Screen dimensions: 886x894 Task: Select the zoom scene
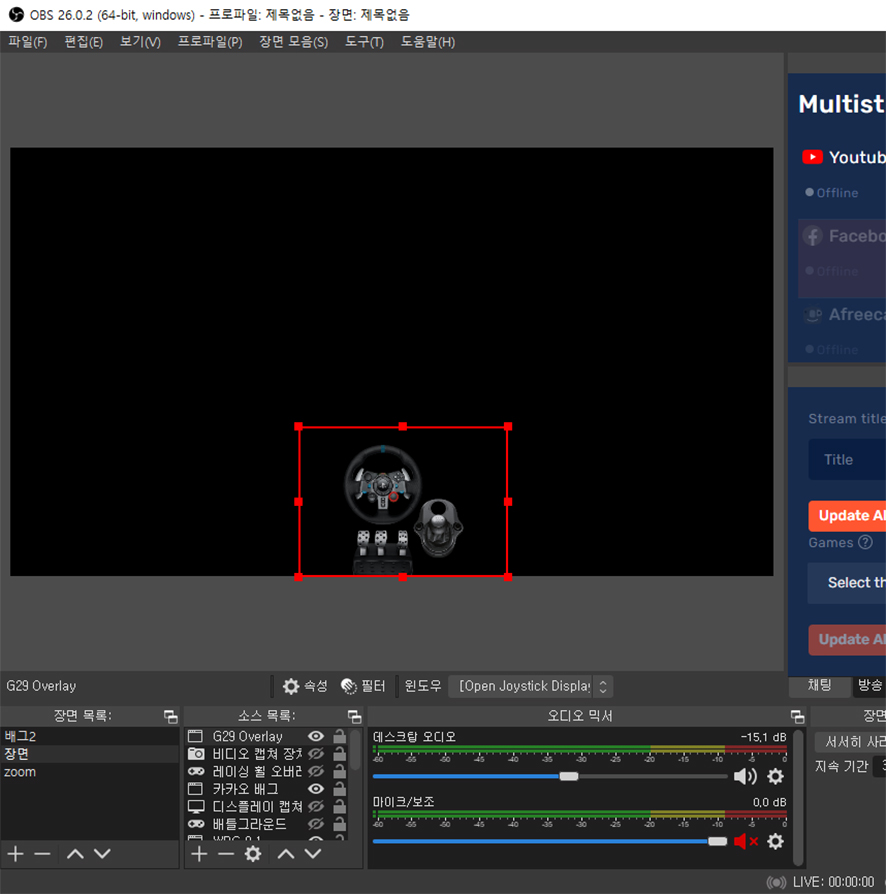tap(90, 771)
